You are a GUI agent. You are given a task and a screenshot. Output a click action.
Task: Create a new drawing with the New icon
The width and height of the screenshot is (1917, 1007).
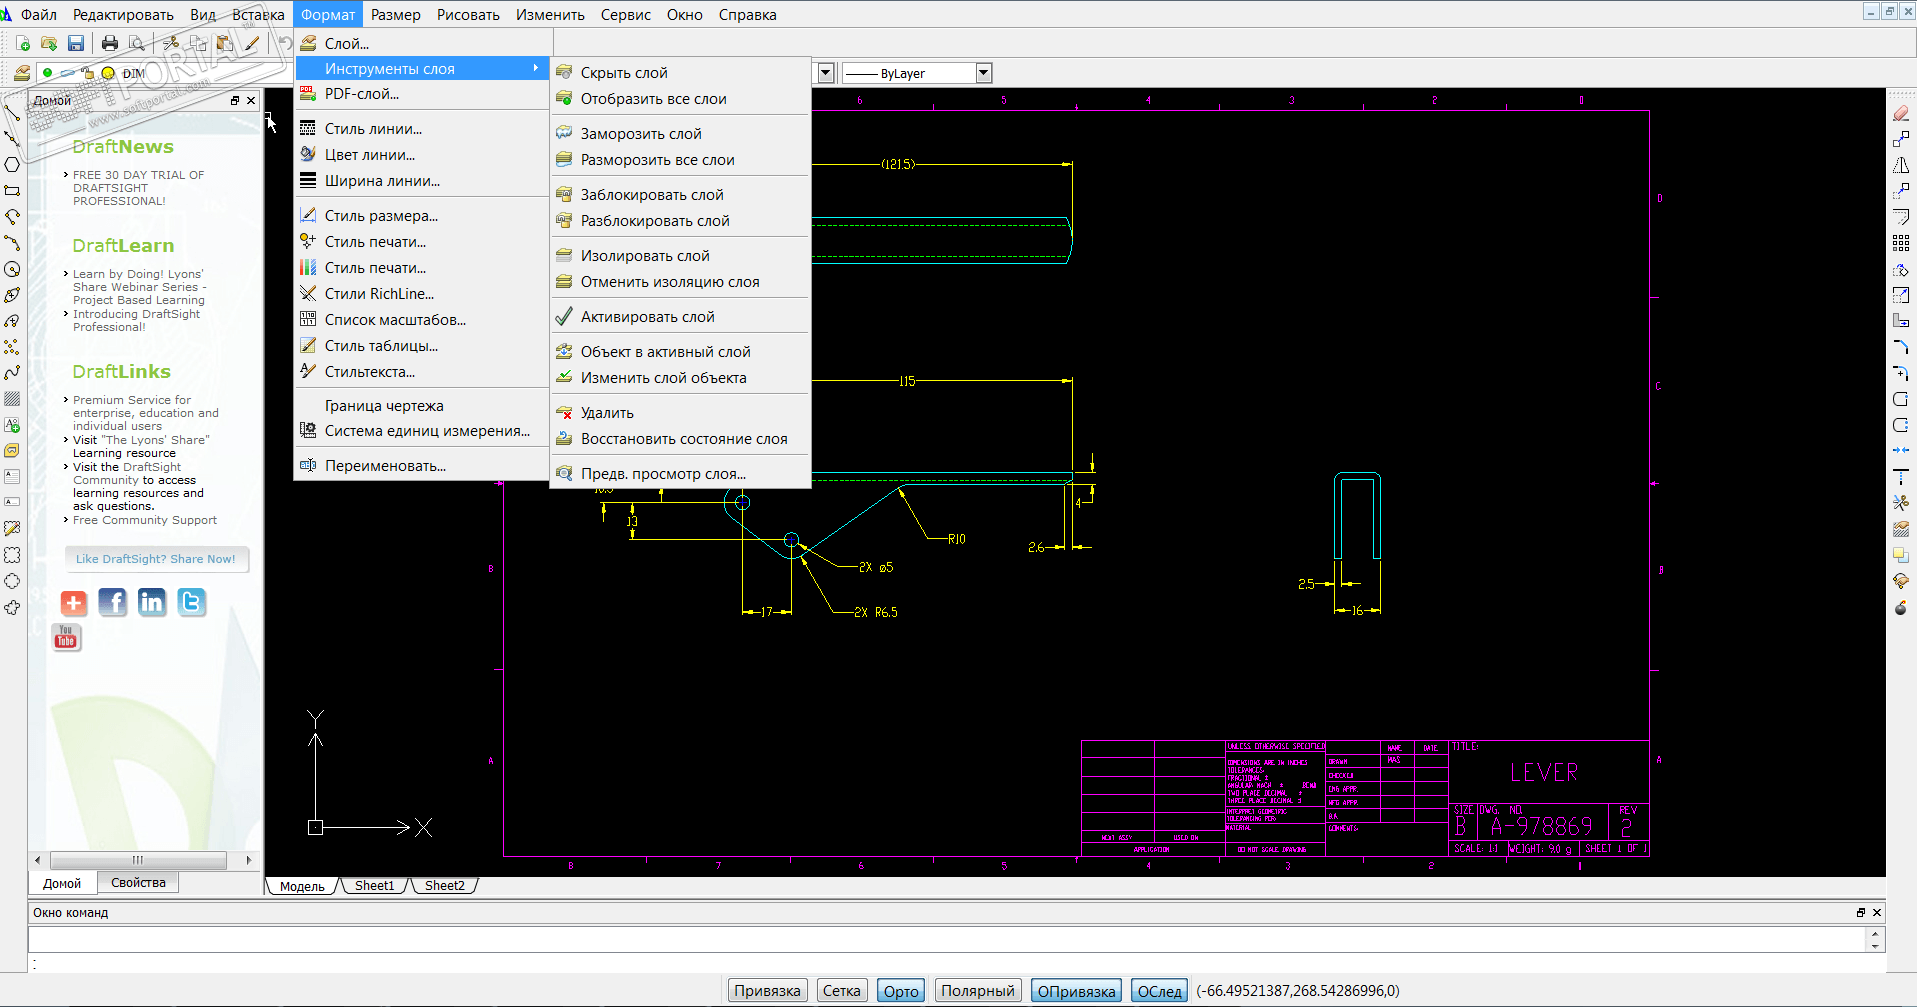(x=23, y=43)
